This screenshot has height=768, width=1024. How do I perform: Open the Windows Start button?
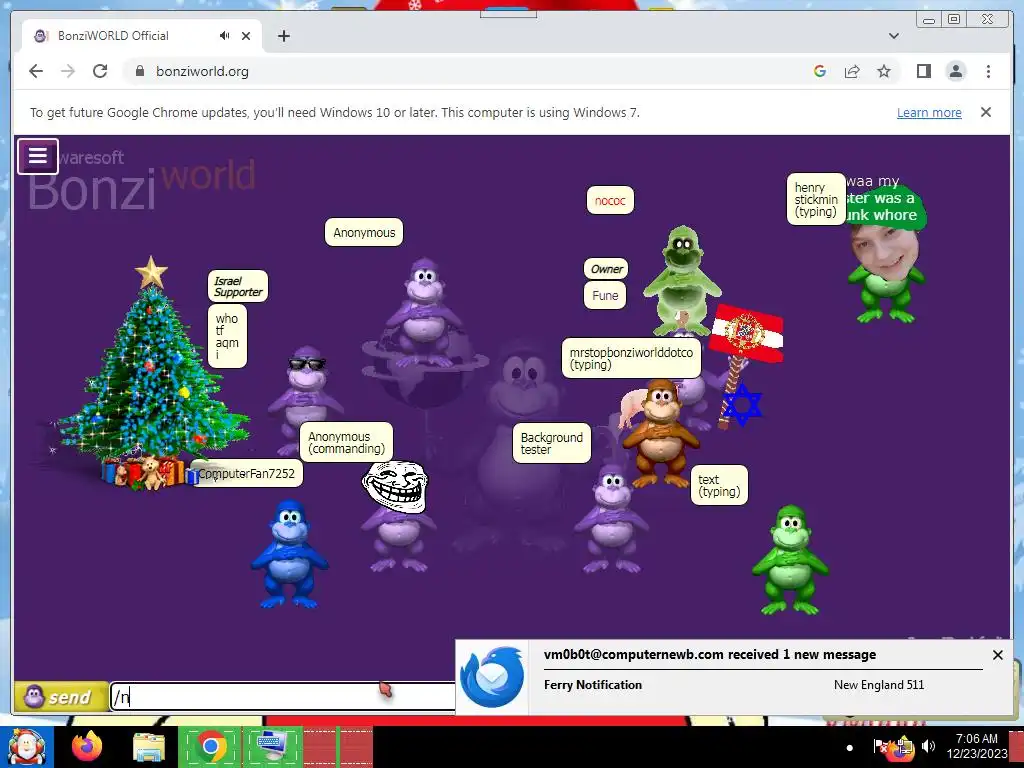(x=26, y=747)
